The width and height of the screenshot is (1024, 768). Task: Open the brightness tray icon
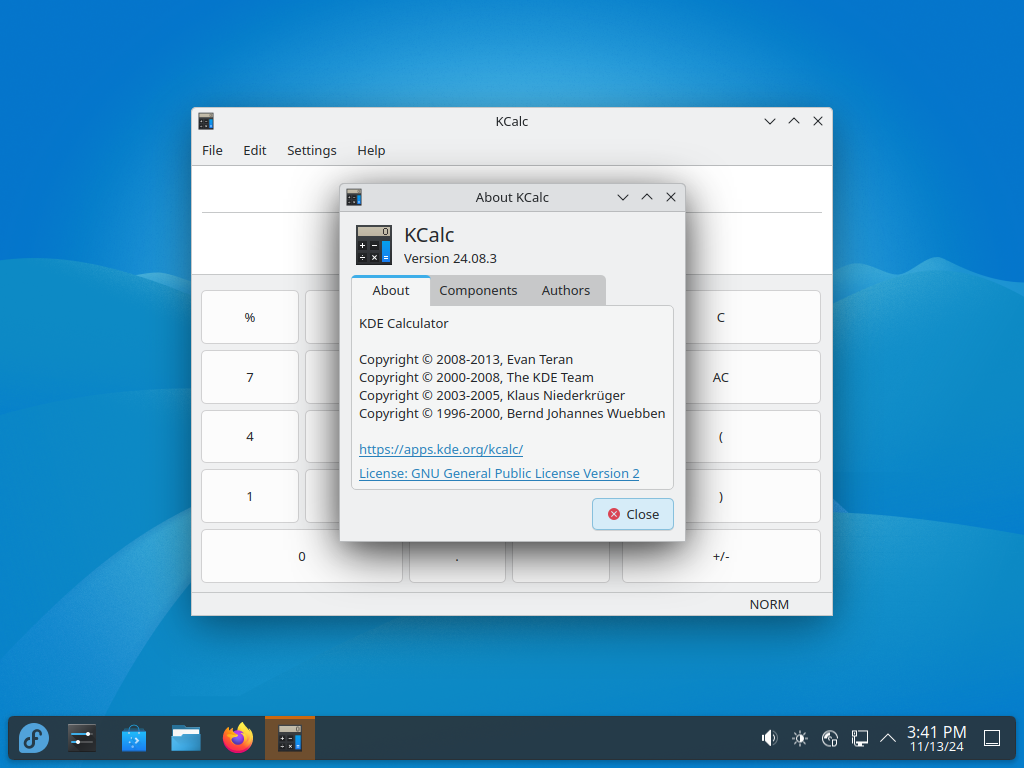(799, 739)
